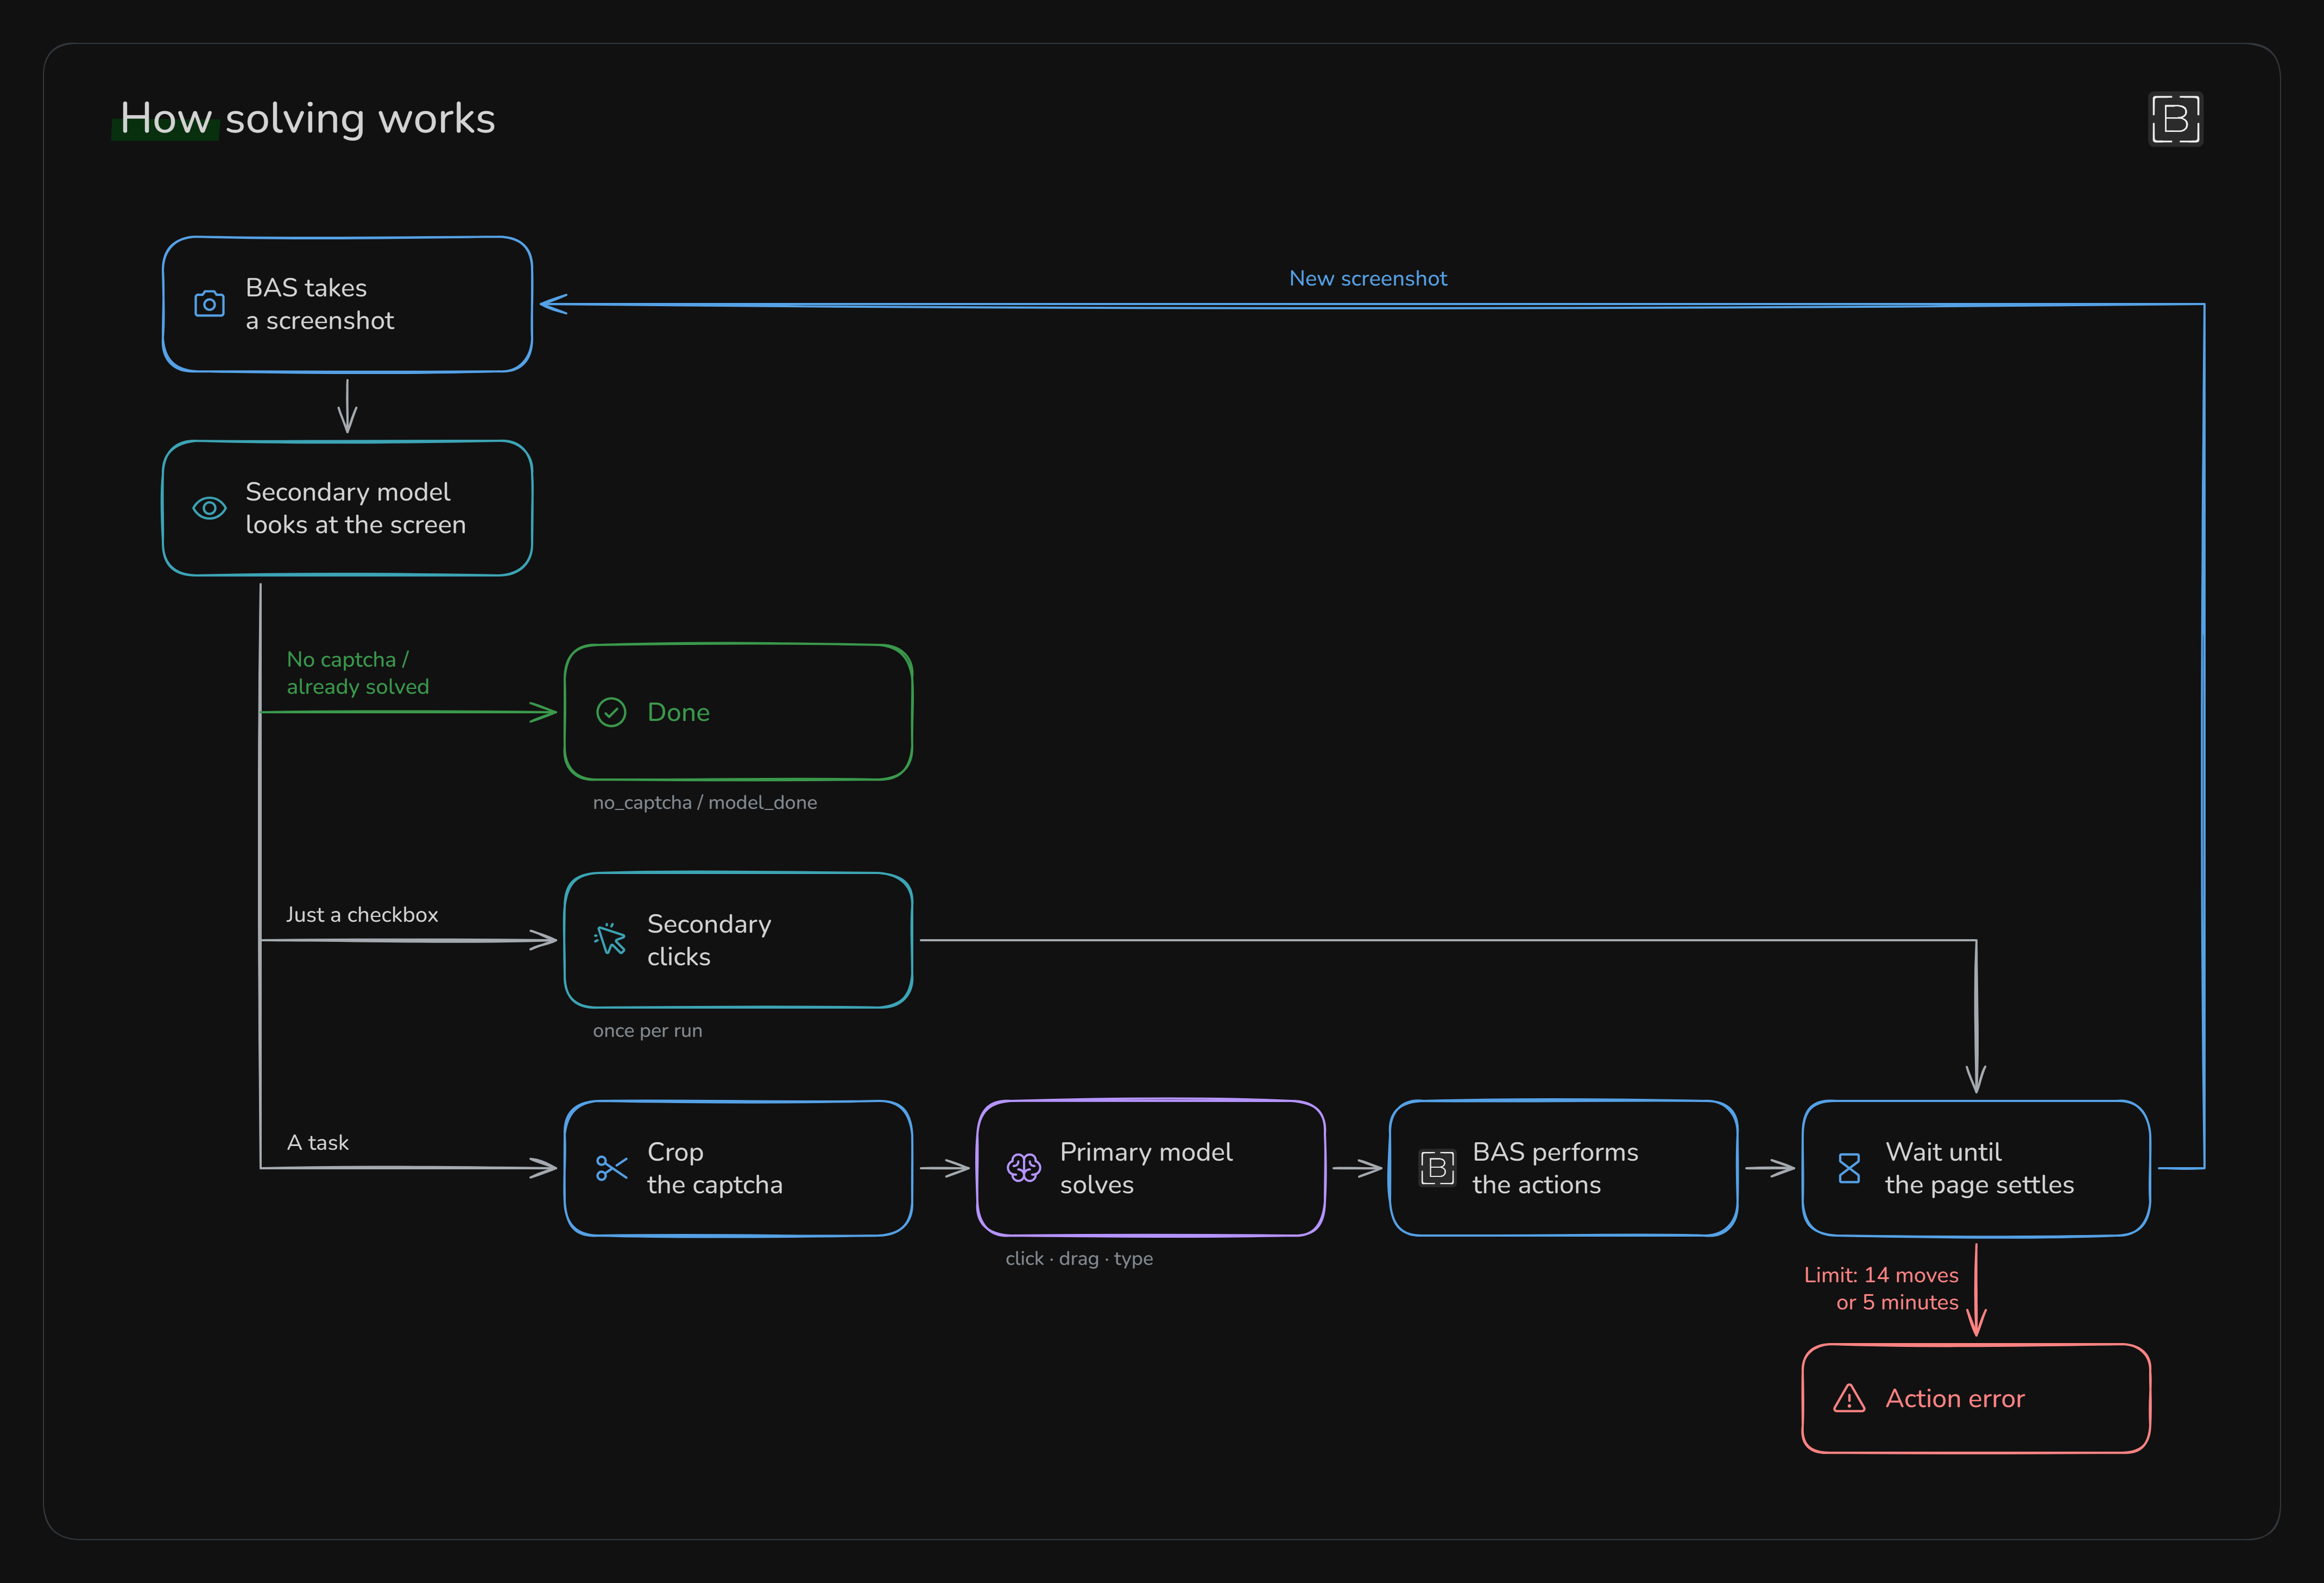Click the 'Action error' node text

point(1955,1398)
